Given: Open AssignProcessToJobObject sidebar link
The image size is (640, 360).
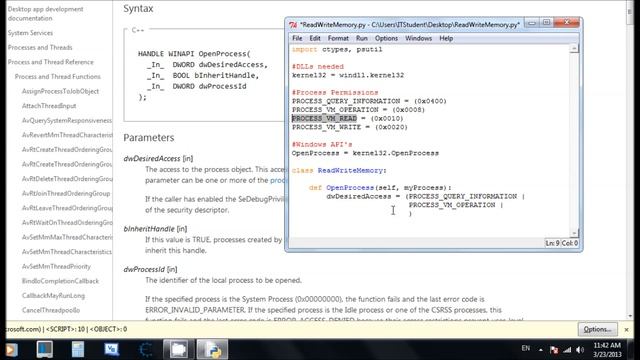Looking at the screenshot, I should (x=60, y=91).
